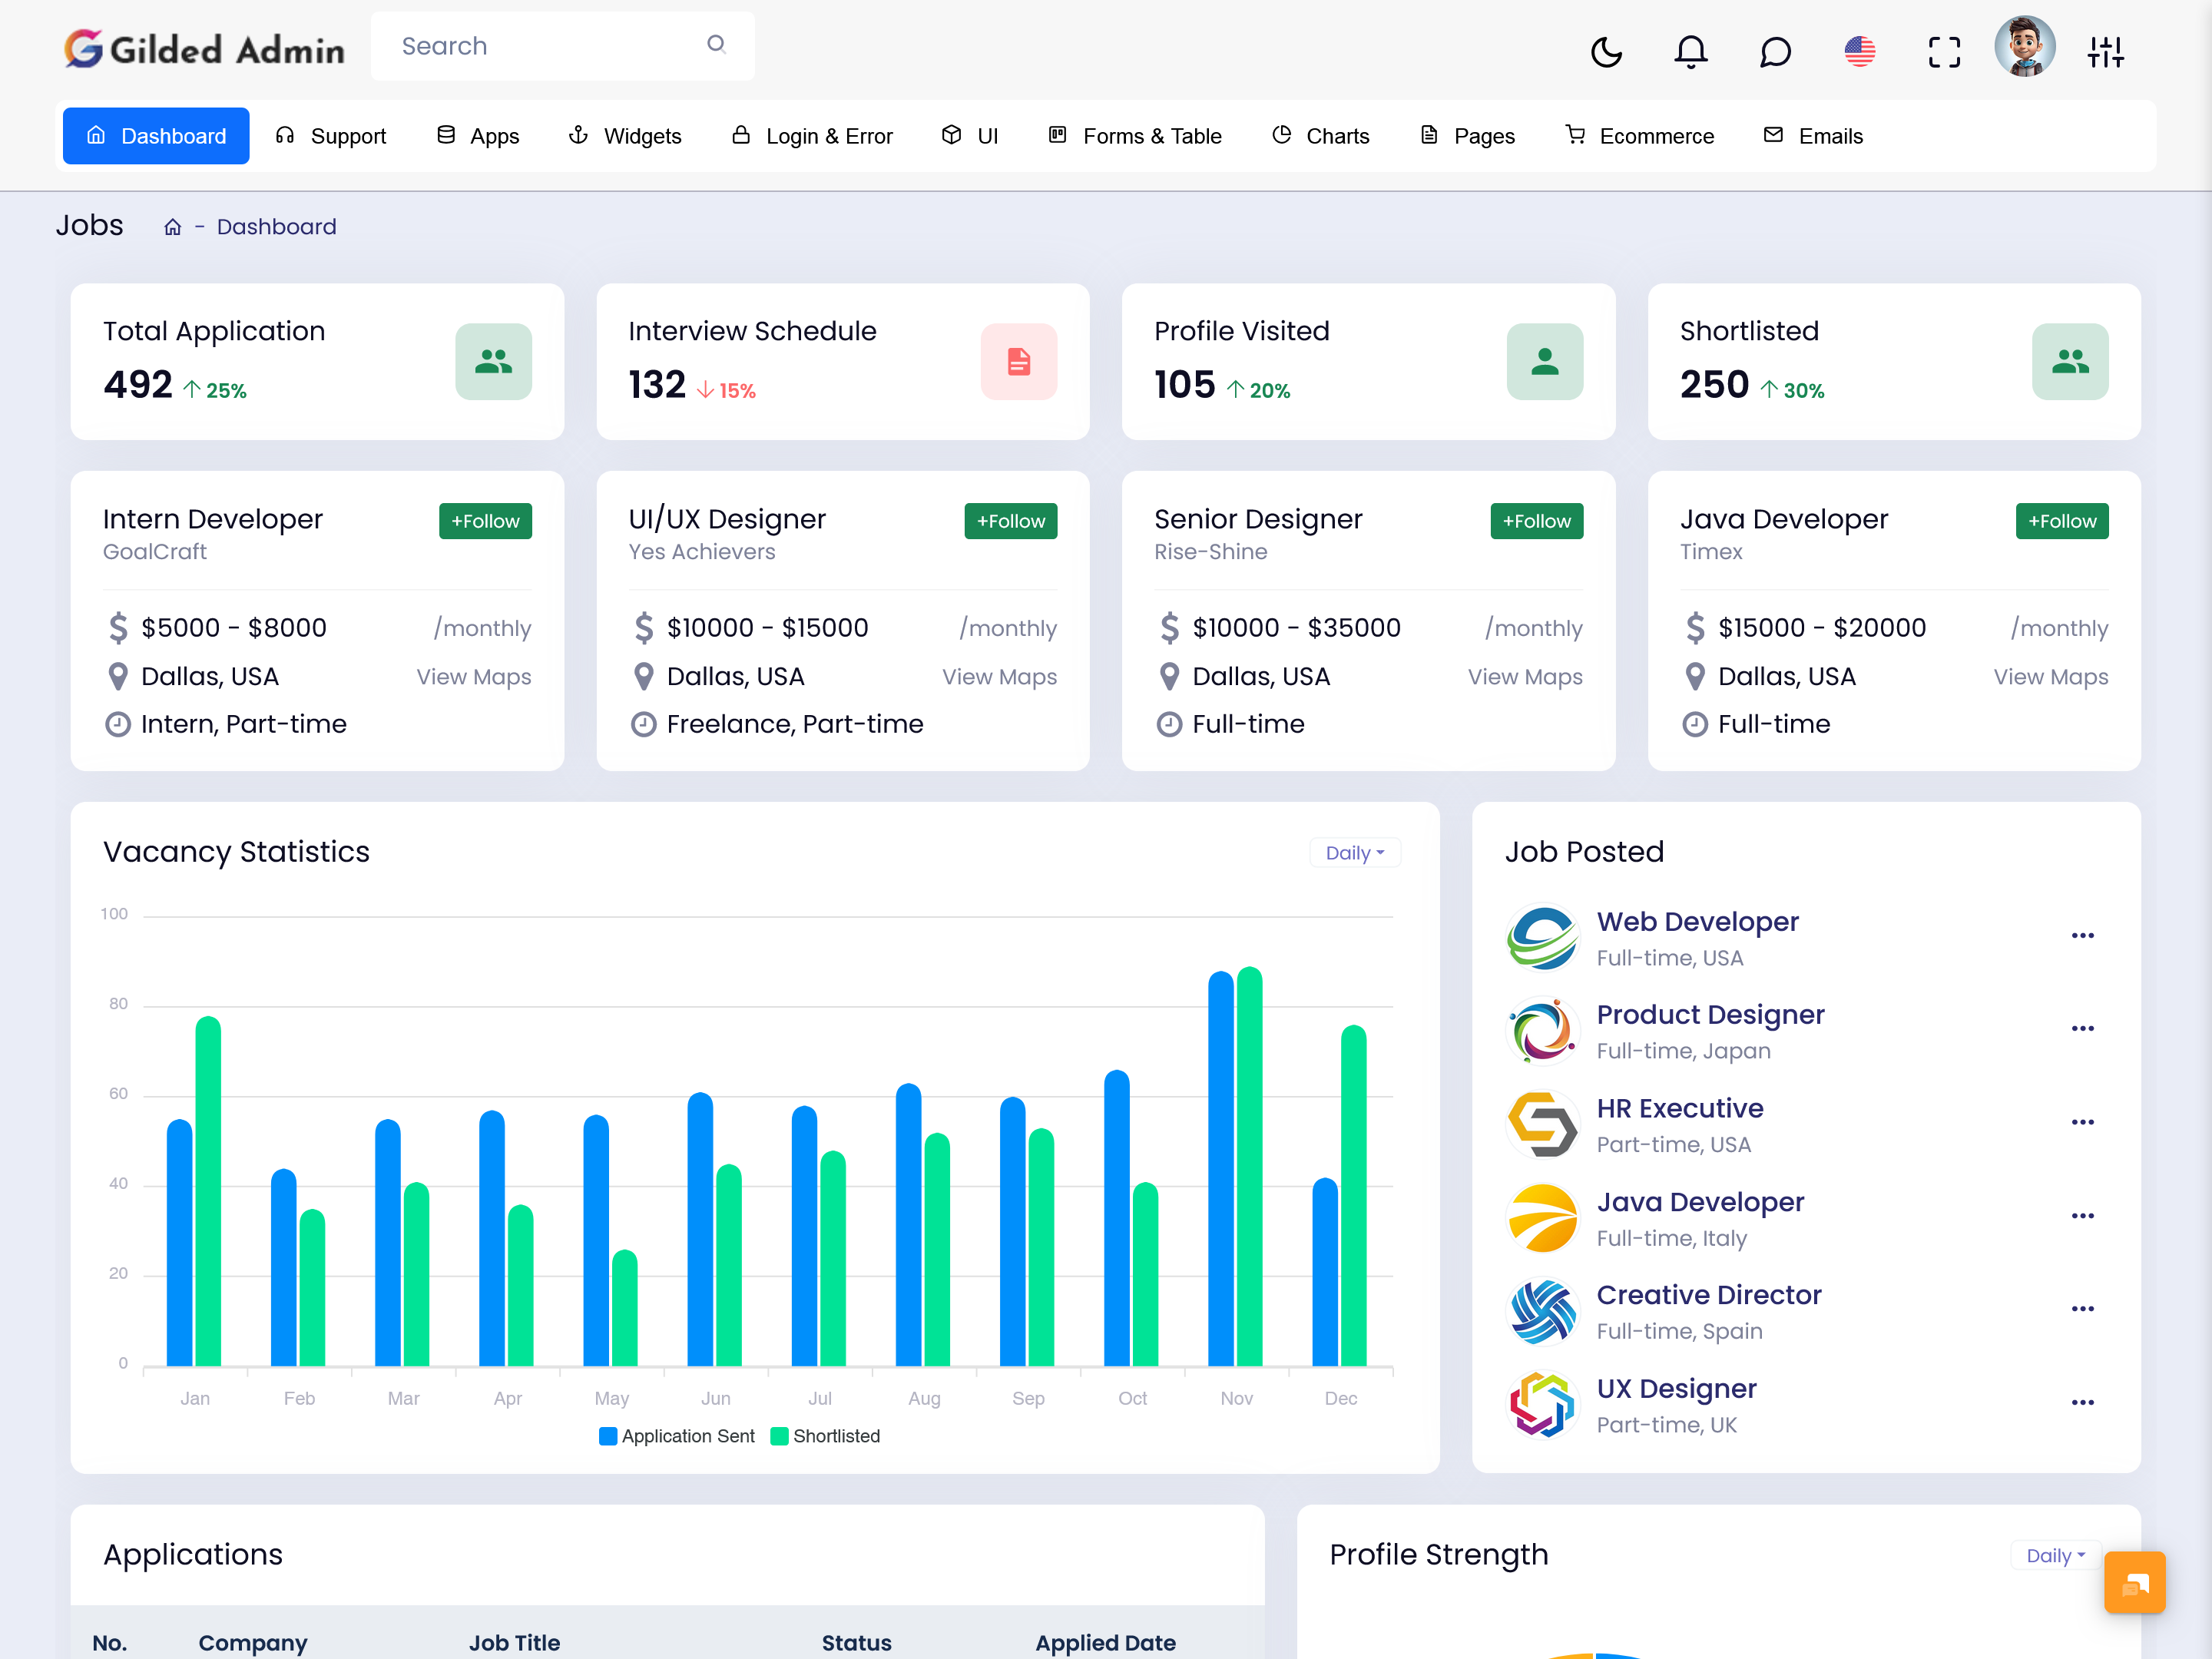This screenshot has width=2212, height=1659.
Task: Click the Shortlisted people icon
Action: 2070,361
